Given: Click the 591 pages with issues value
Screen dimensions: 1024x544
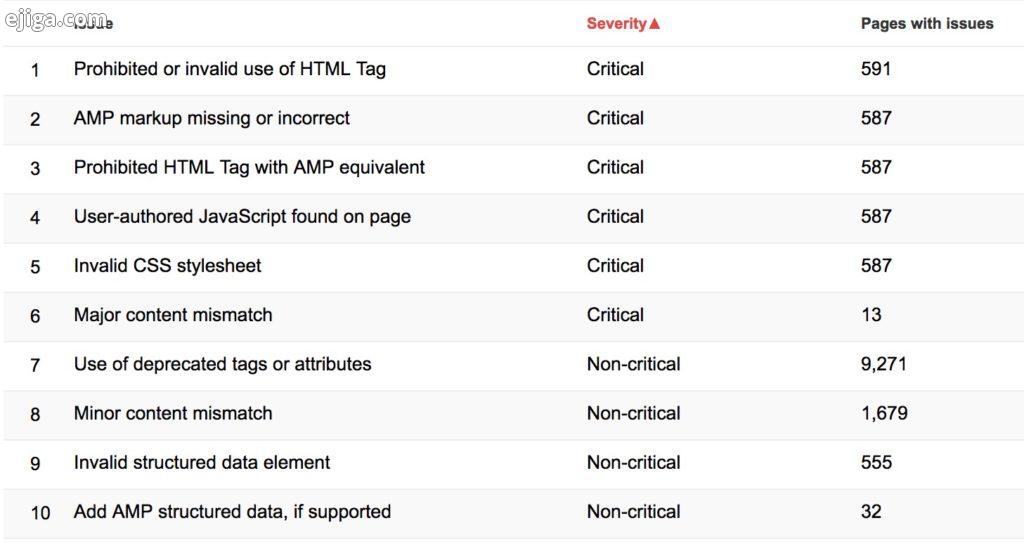Looking at the screenshot, I should coord(875,69).
